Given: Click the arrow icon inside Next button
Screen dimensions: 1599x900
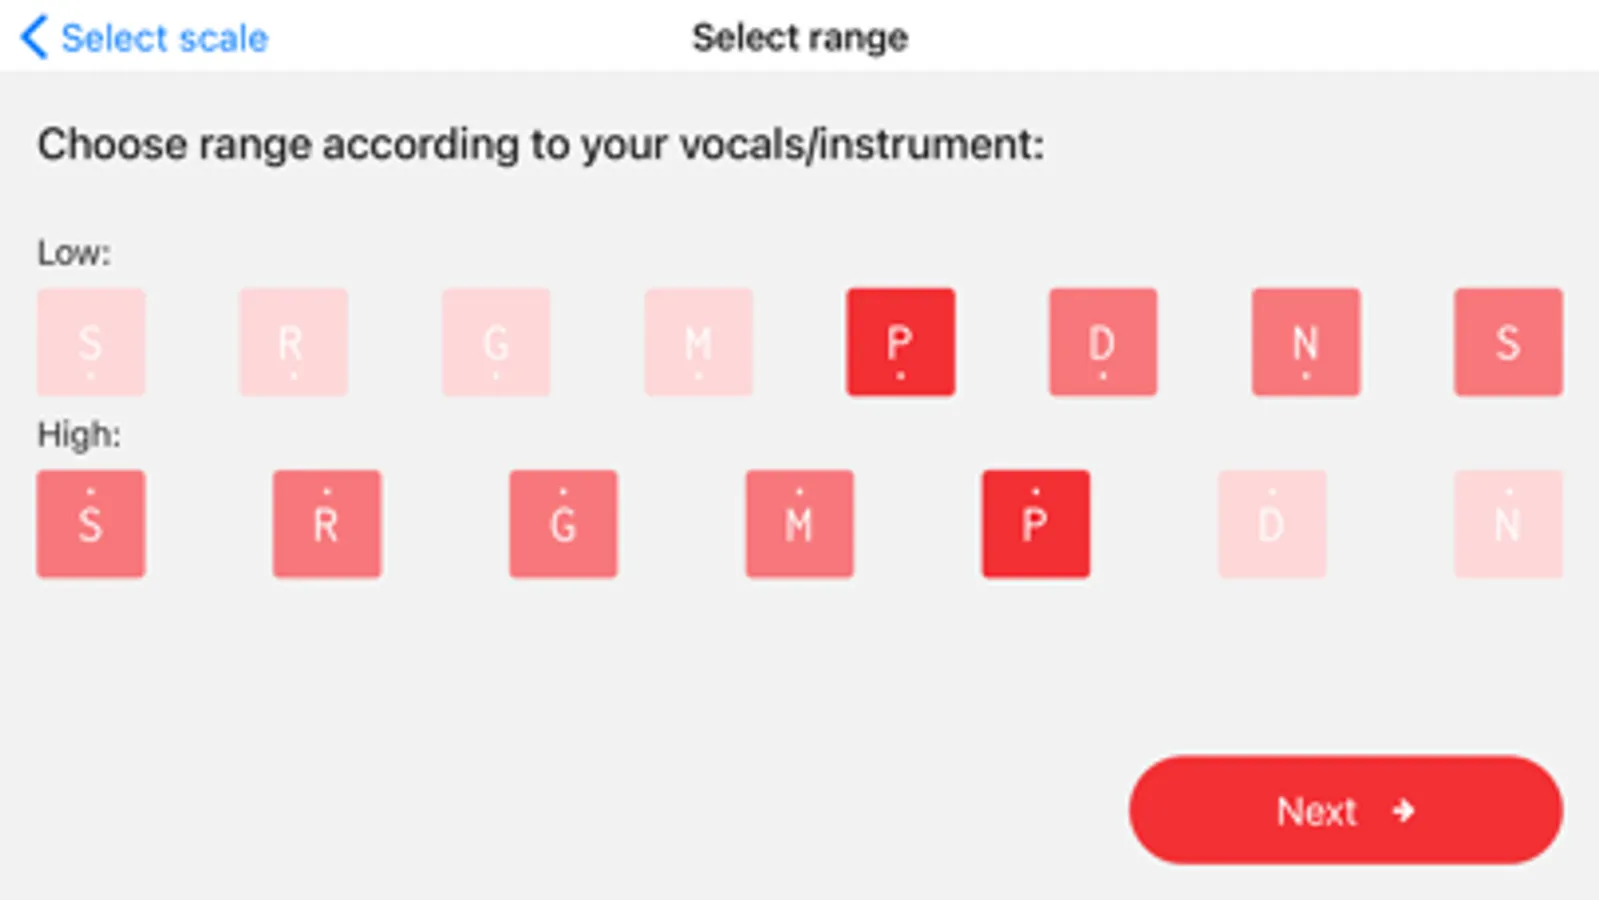Looking at the screenshot, I should tap(1404, 810).
